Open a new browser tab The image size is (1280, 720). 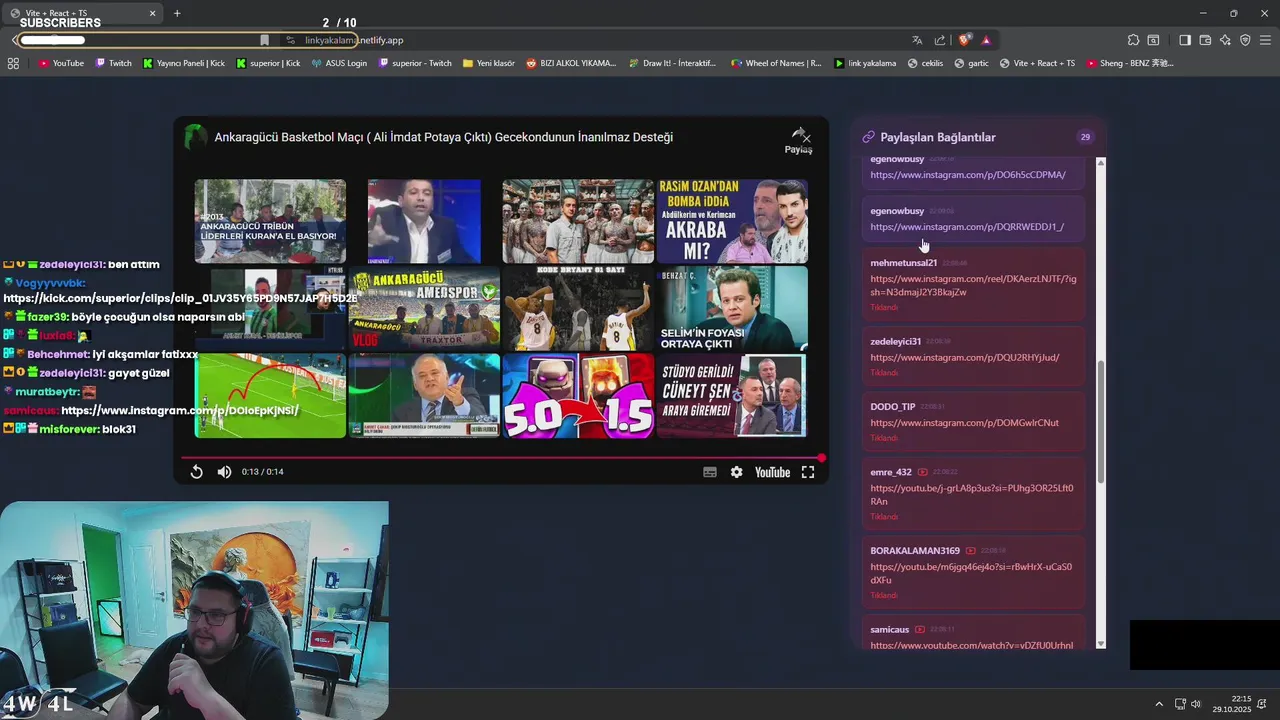[177, 14]
